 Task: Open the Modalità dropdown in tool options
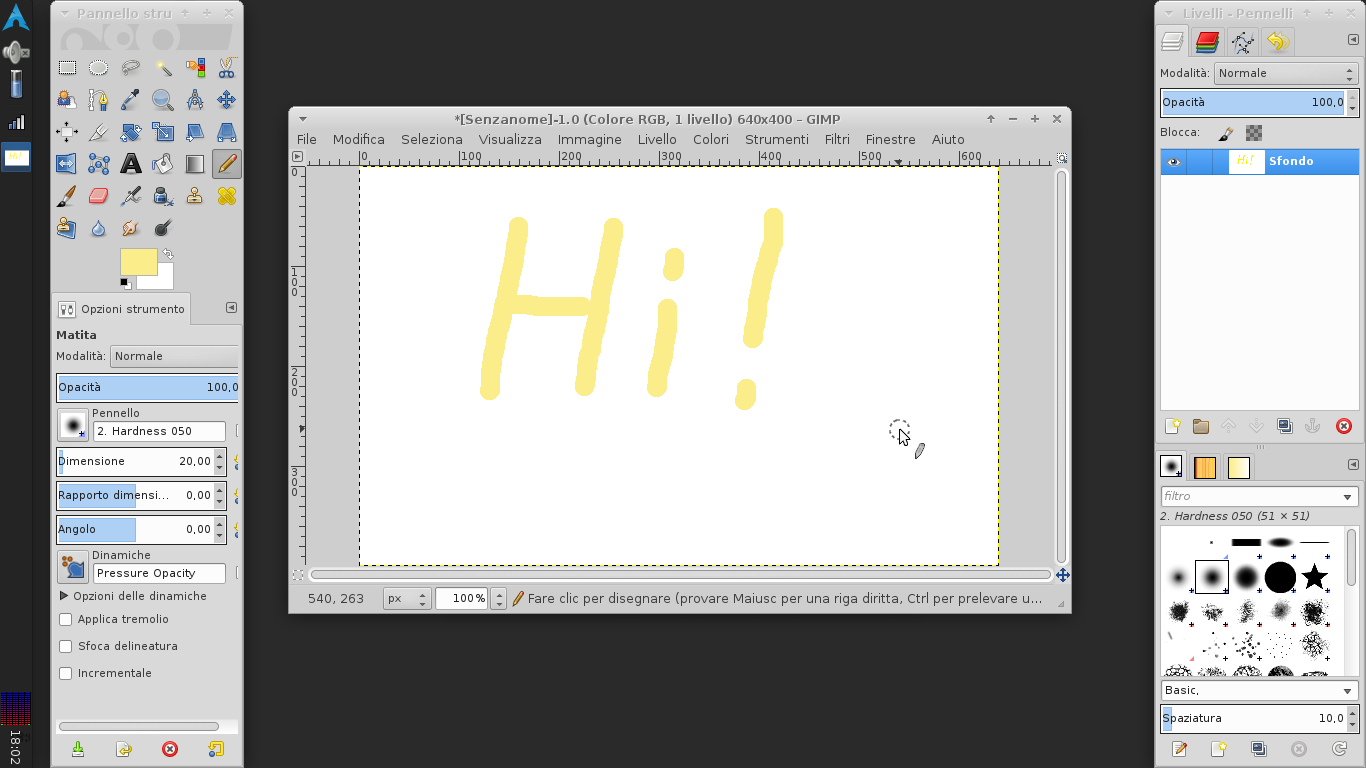coord(174,356)
